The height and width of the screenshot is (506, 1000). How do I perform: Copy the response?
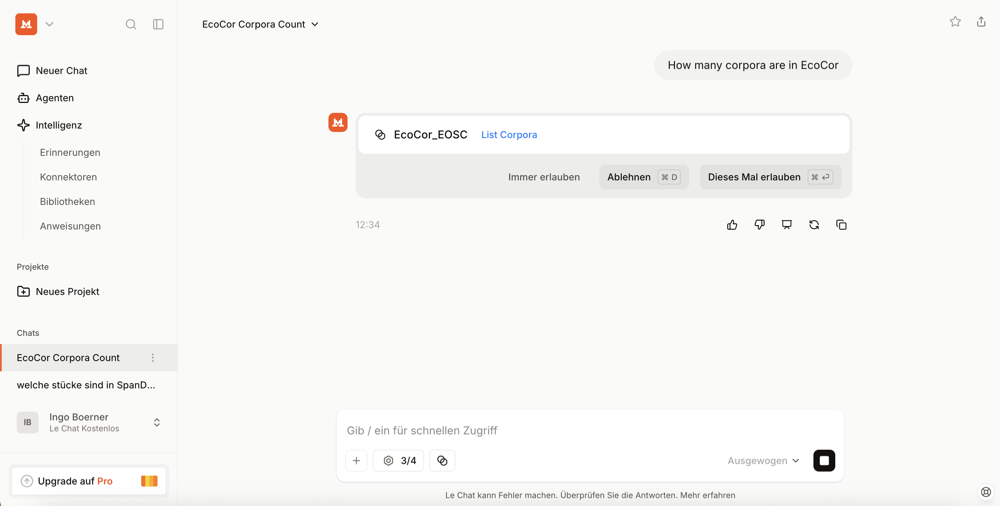point(841,225)
